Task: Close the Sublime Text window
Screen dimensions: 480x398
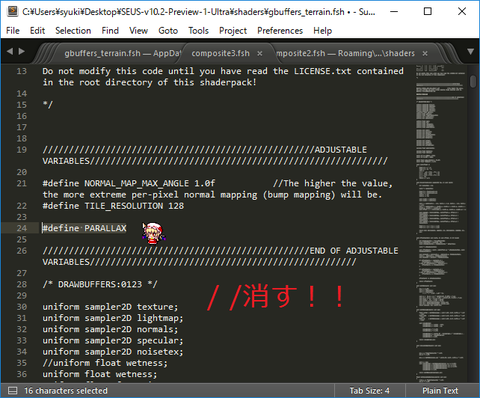Action: point(462,11)
